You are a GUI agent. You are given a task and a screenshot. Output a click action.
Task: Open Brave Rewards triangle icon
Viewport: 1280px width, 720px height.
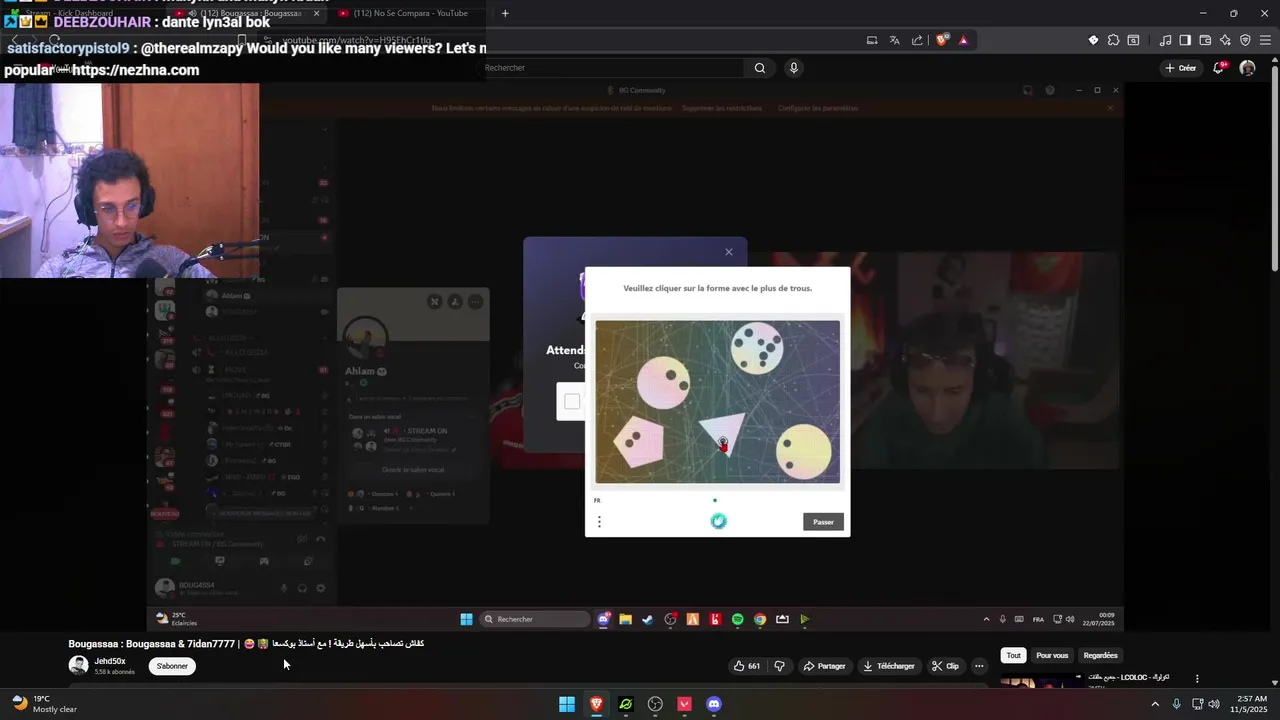coord(963,40)
